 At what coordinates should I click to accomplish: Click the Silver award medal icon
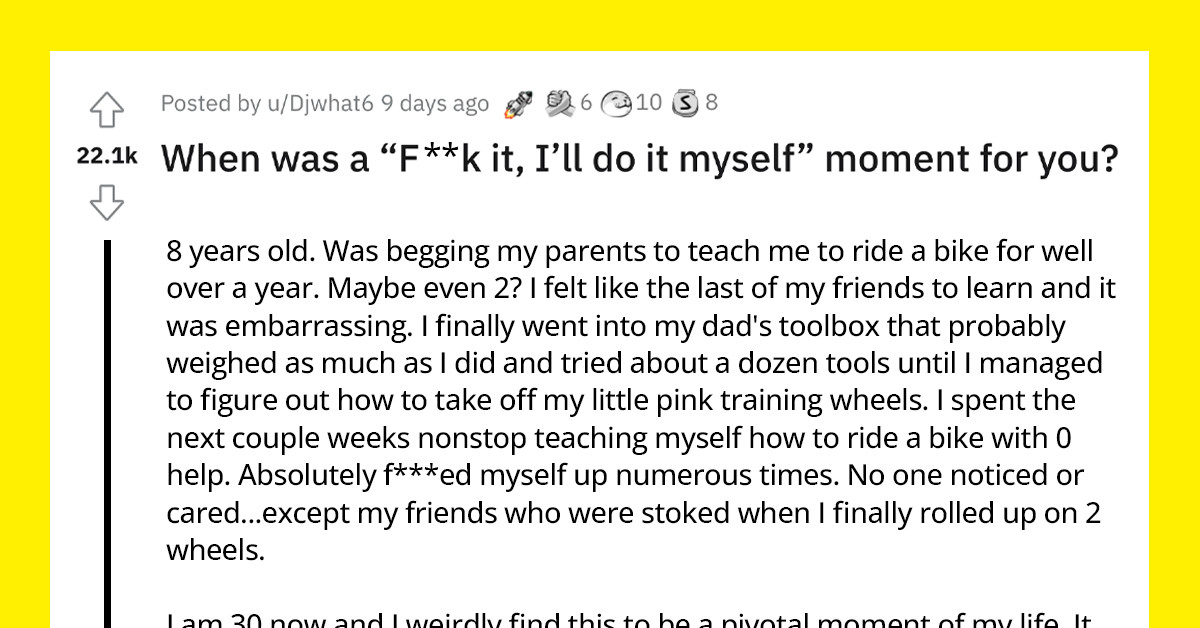tap(687, 101)
